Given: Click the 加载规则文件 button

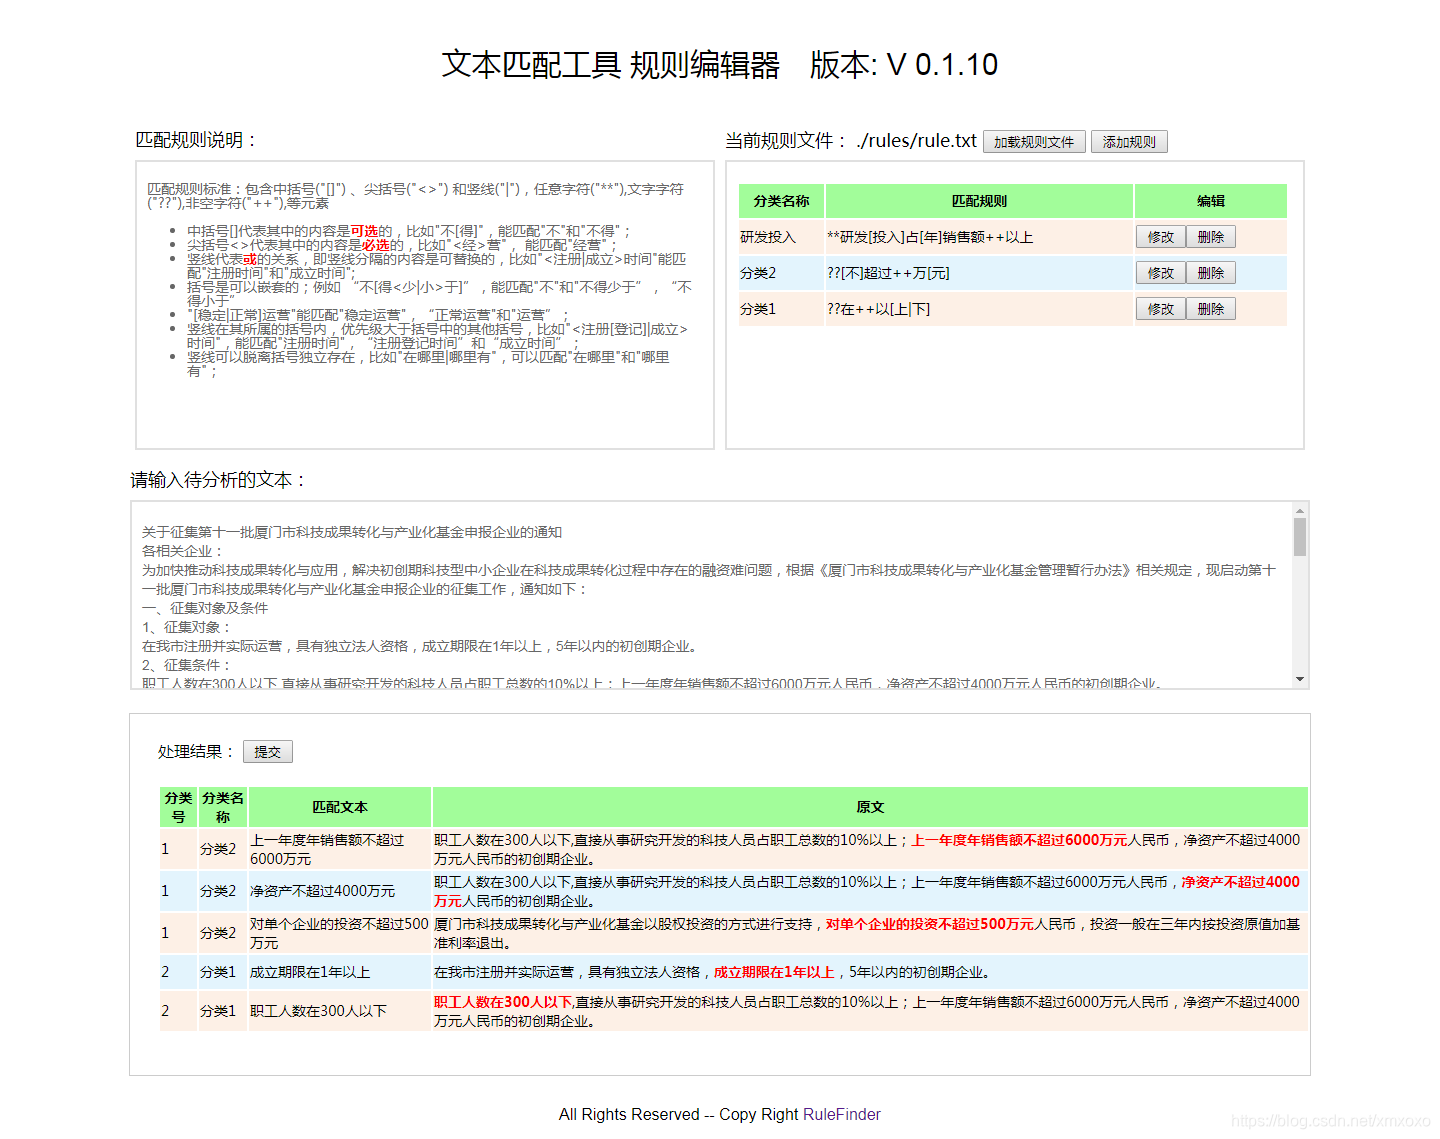Looking at the screenshot, I should point(1034,142).
